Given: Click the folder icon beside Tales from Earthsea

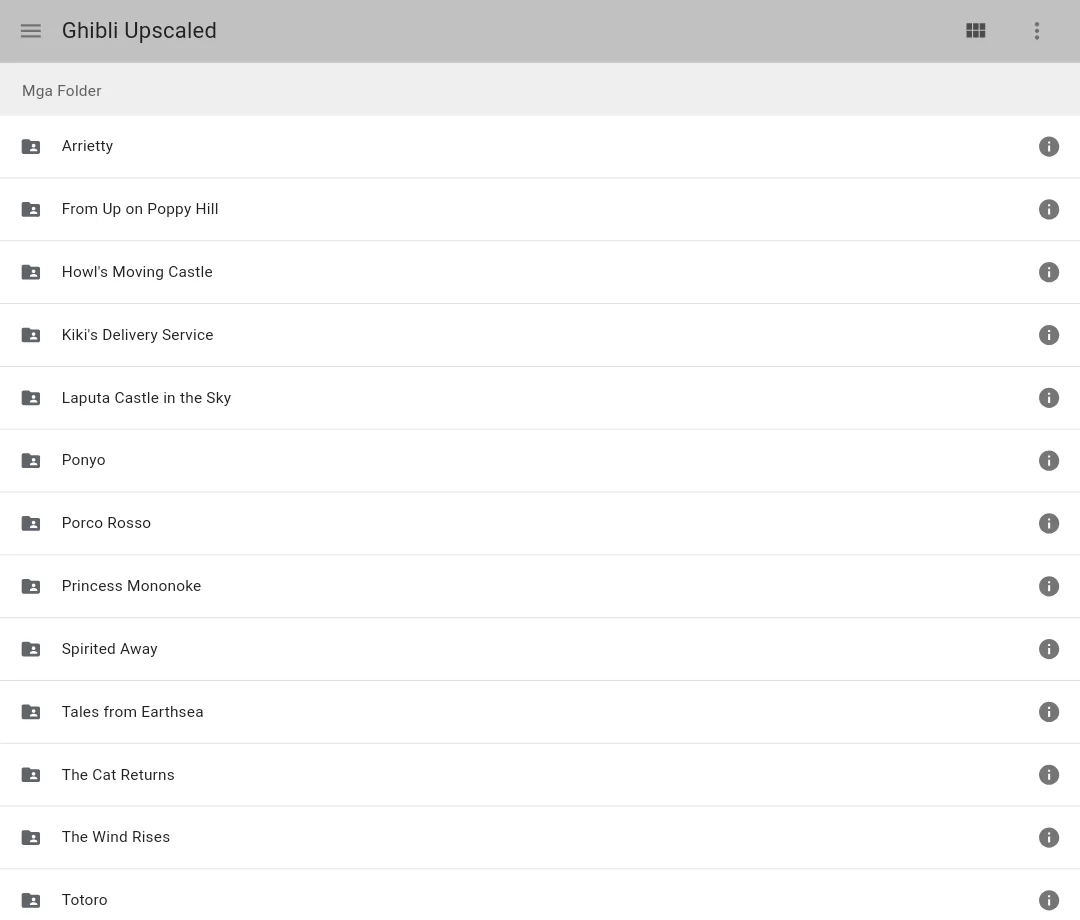Looking at the screenshot, I should coord(31,712).
